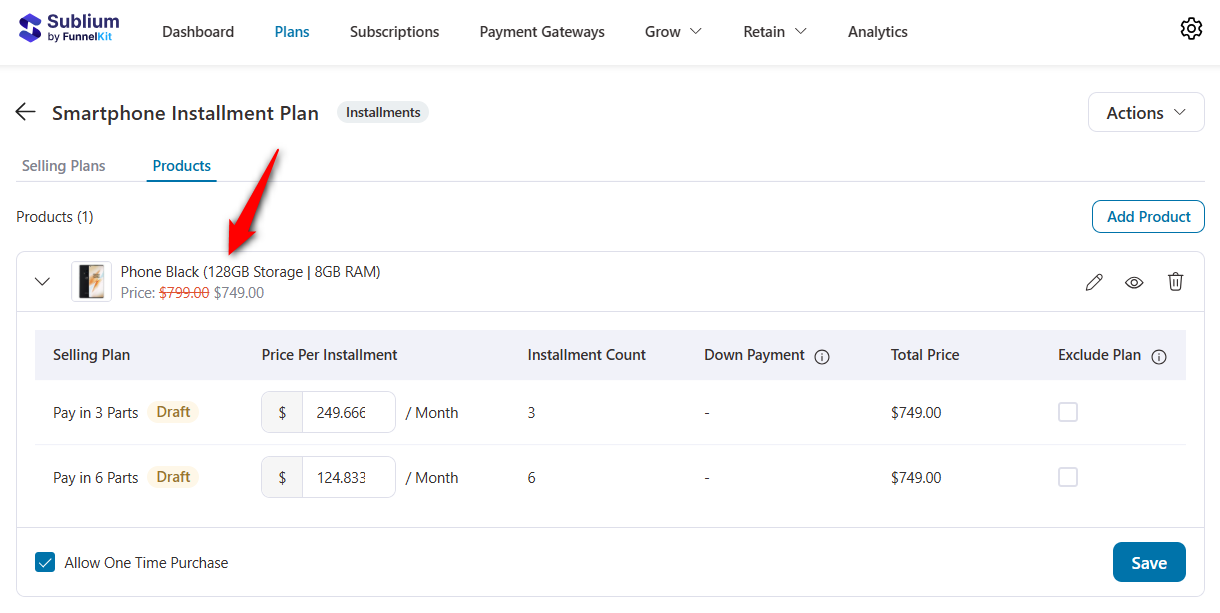Save the installment plan settings
This screenshot has height=613, width=1220.
(x=1149, y=562)
